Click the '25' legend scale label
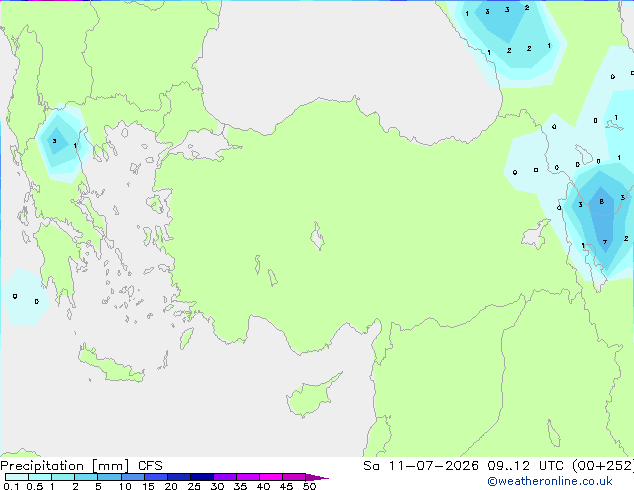 [x=194, y=486]
